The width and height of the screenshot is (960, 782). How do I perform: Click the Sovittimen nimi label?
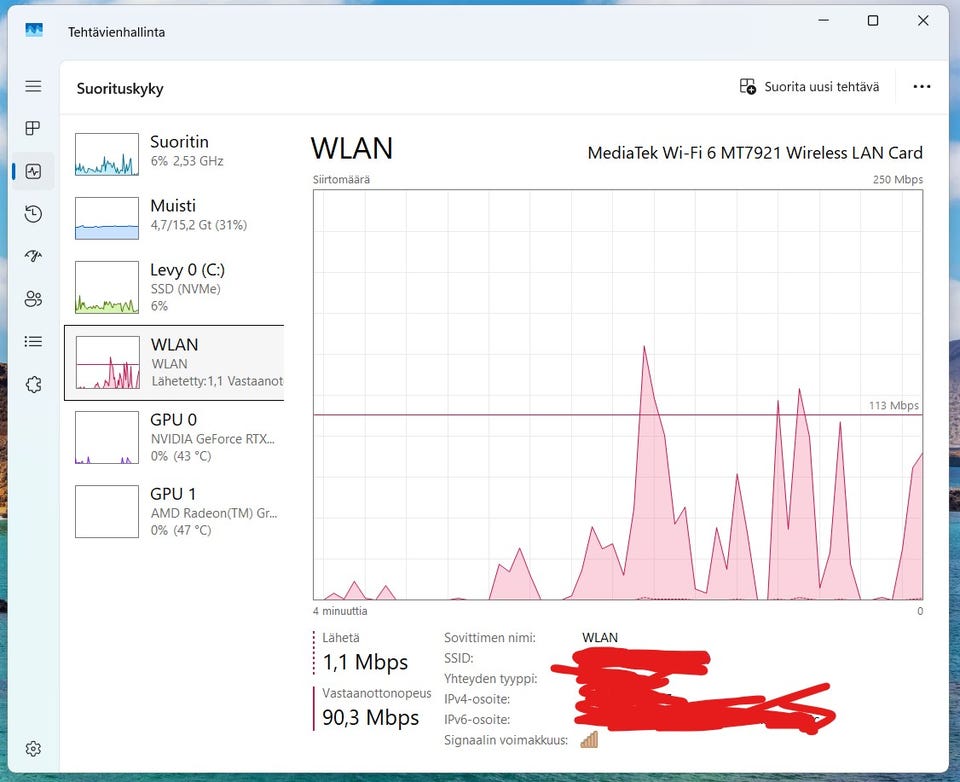[x=490, y=637]
